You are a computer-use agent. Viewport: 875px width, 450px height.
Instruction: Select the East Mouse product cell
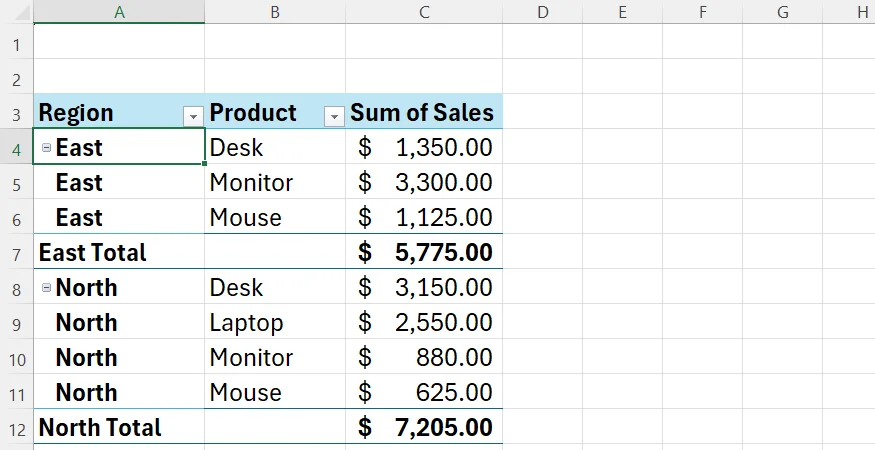pyautogui.click(x=275, y=217)
